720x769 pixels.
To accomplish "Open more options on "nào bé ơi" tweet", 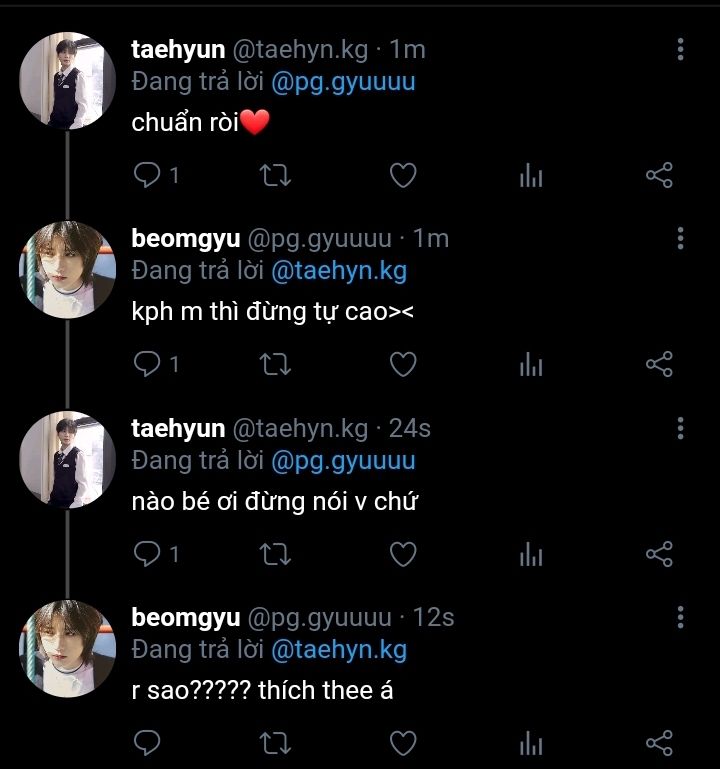I will tap(680, 428).
